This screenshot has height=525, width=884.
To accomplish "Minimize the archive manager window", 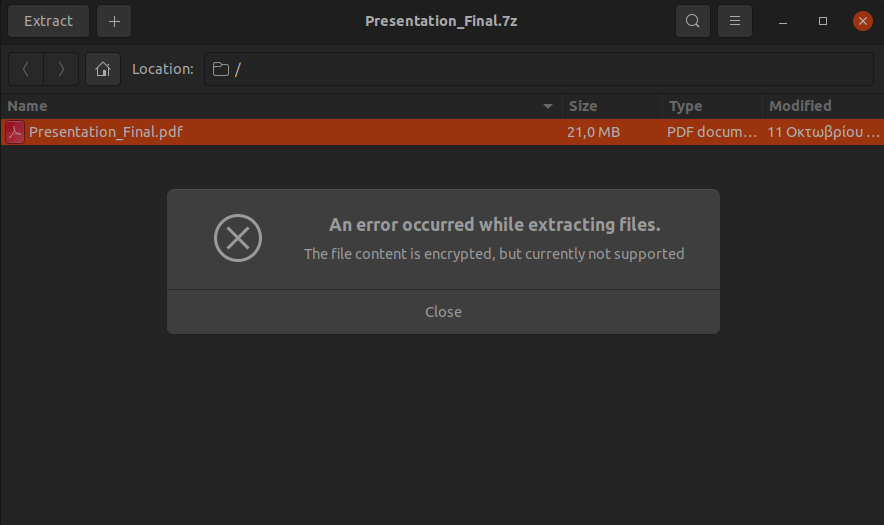I will pos(783,21).
